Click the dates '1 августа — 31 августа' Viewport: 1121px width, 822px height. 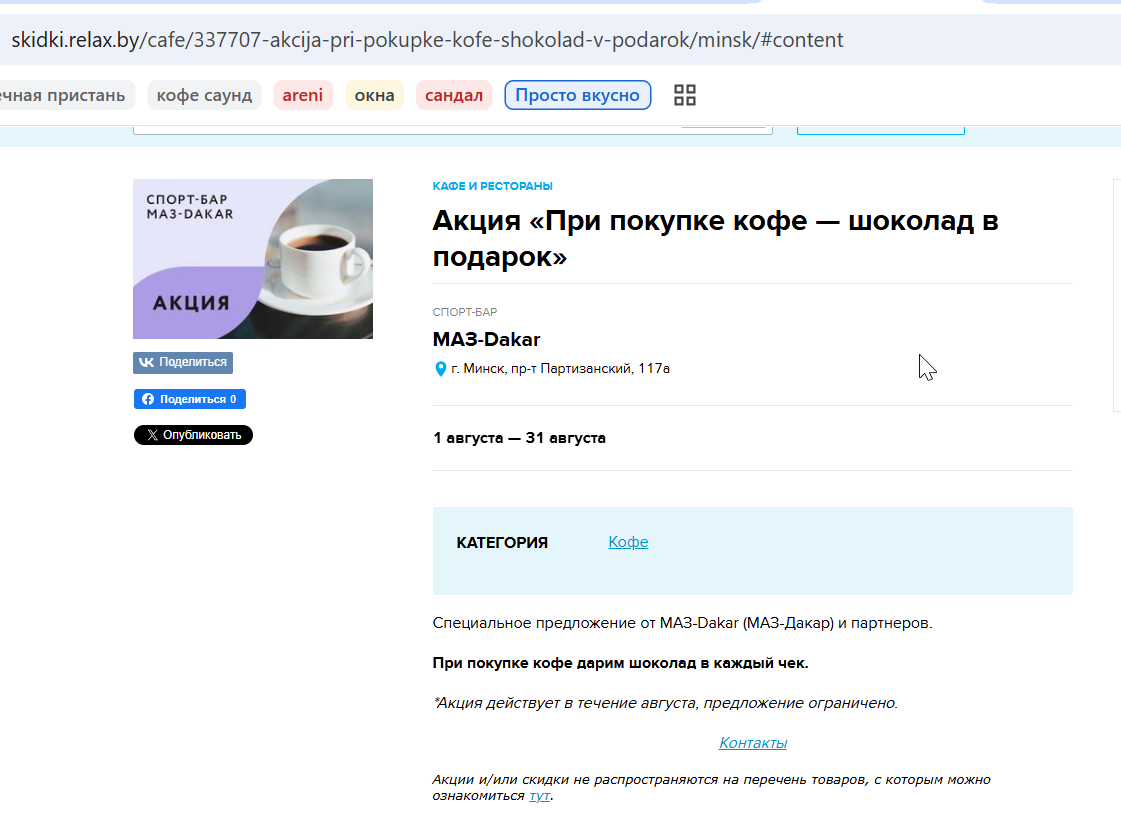519,438
